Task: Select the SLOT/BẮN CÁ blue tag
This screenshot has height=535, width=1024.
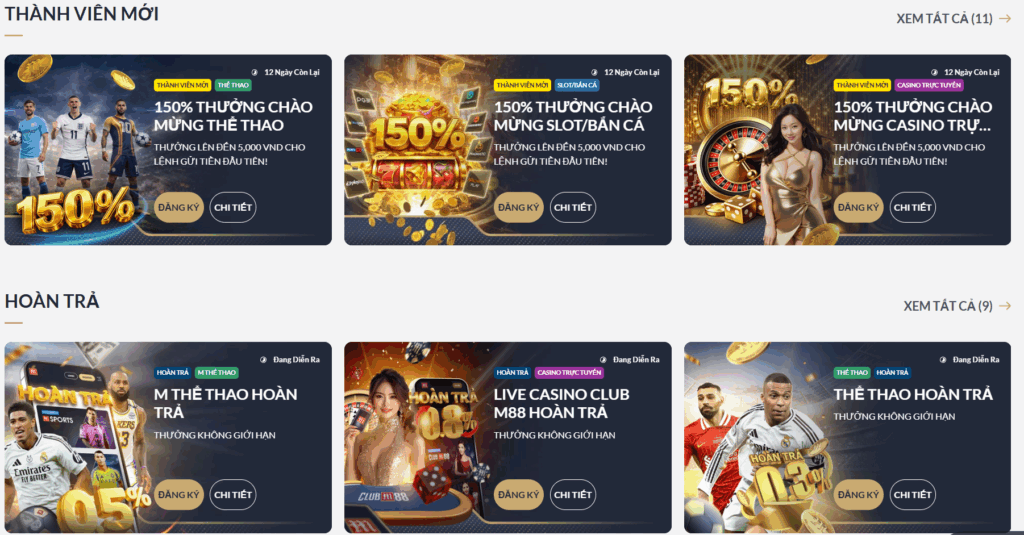Action: pyautogui.click(x=577, y=86)
